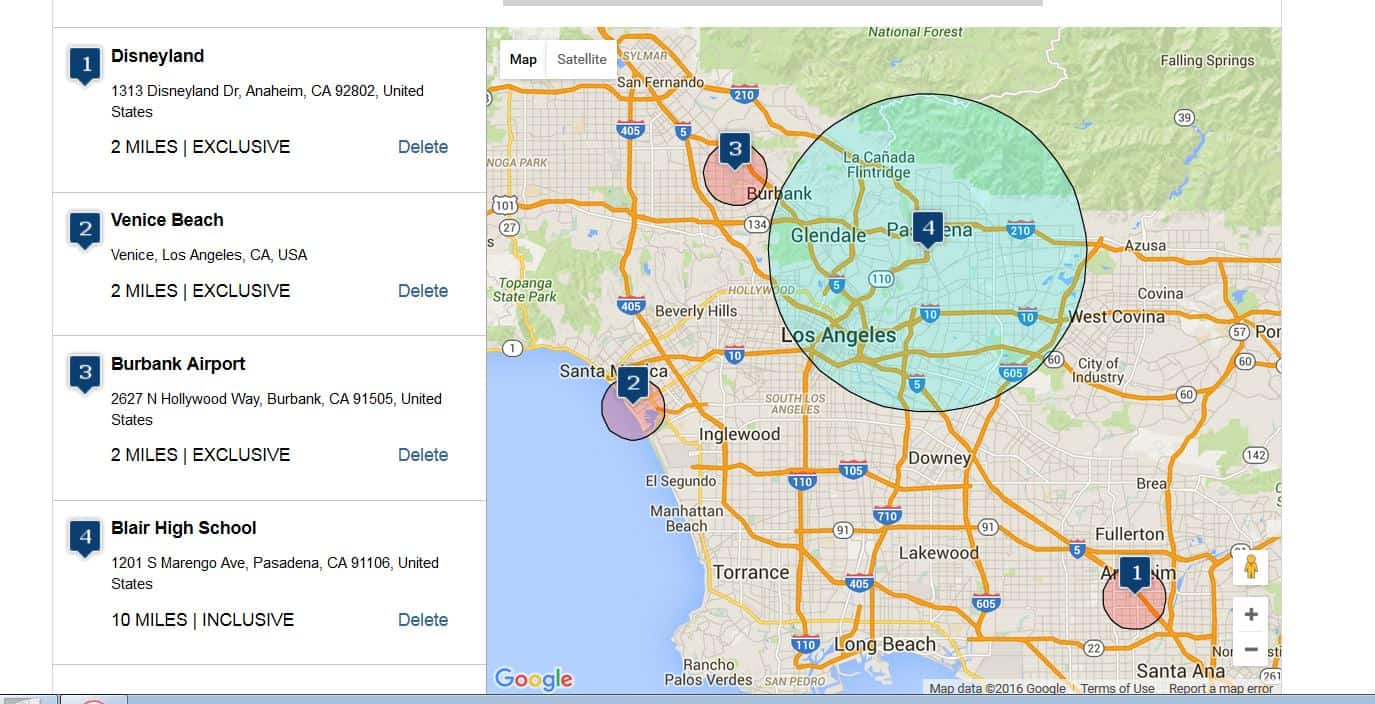Image resolution: width=1375 pixels, height=704 pixels.
Task: Click the Lakewood map label
Action: point(938,553)
